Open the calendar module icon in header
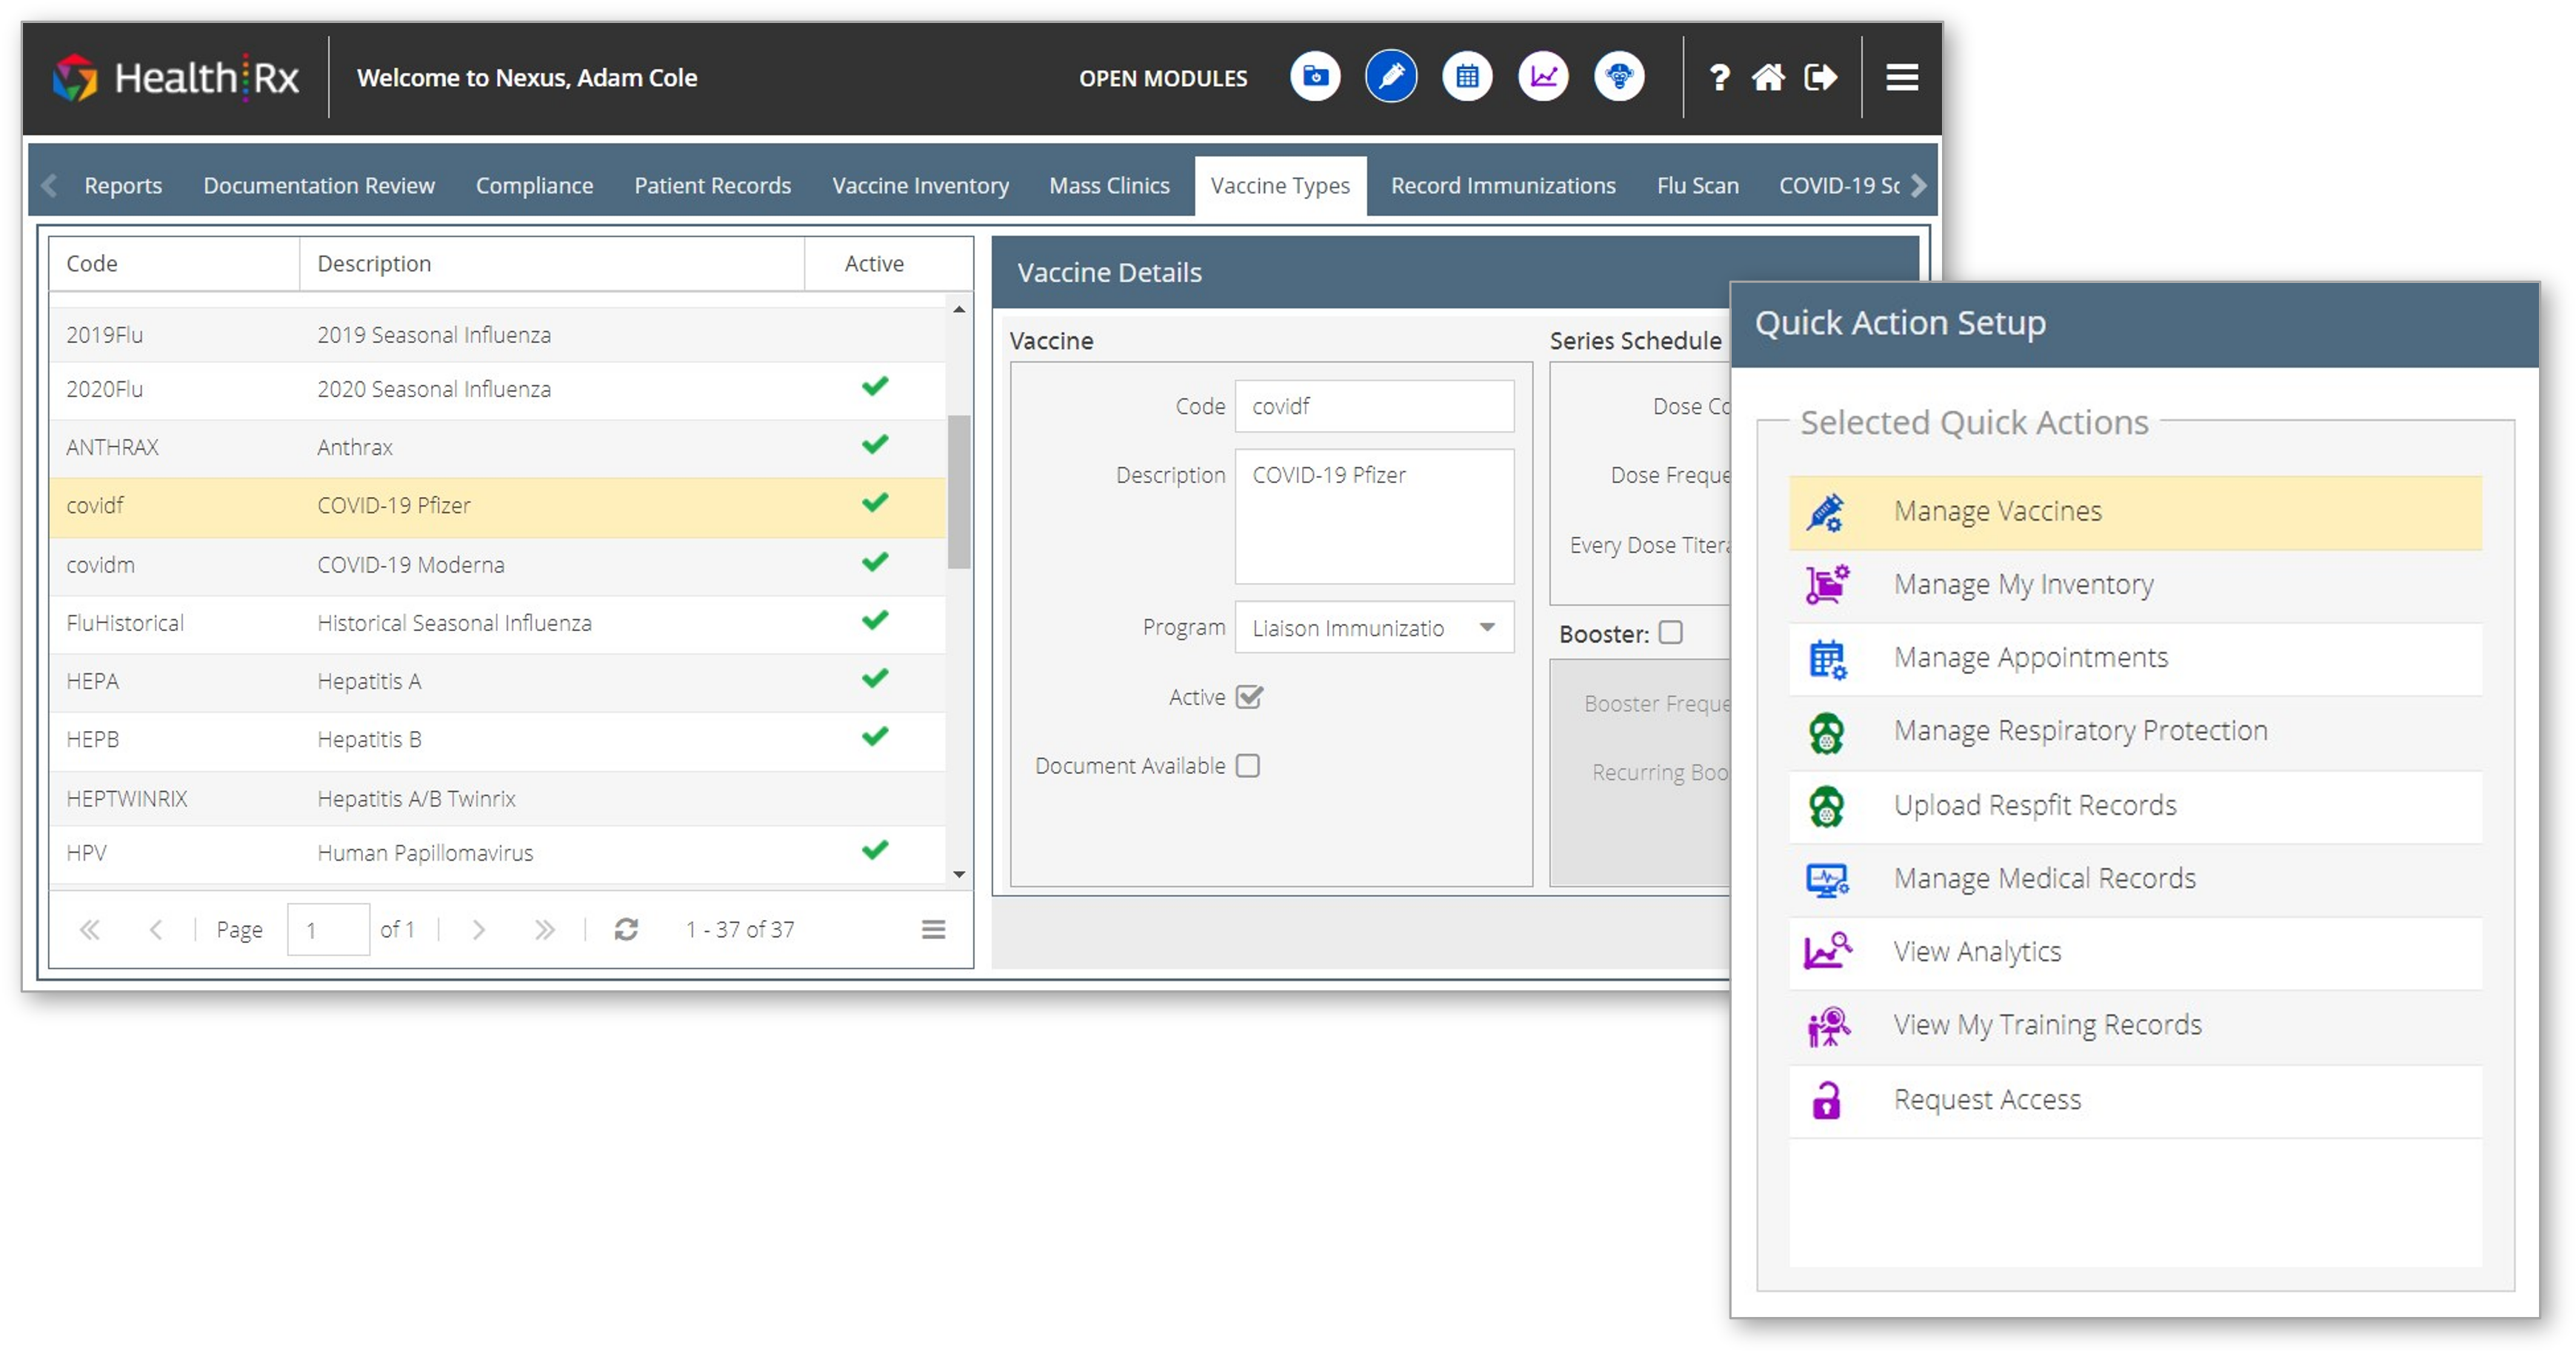 click(1466, 77)
